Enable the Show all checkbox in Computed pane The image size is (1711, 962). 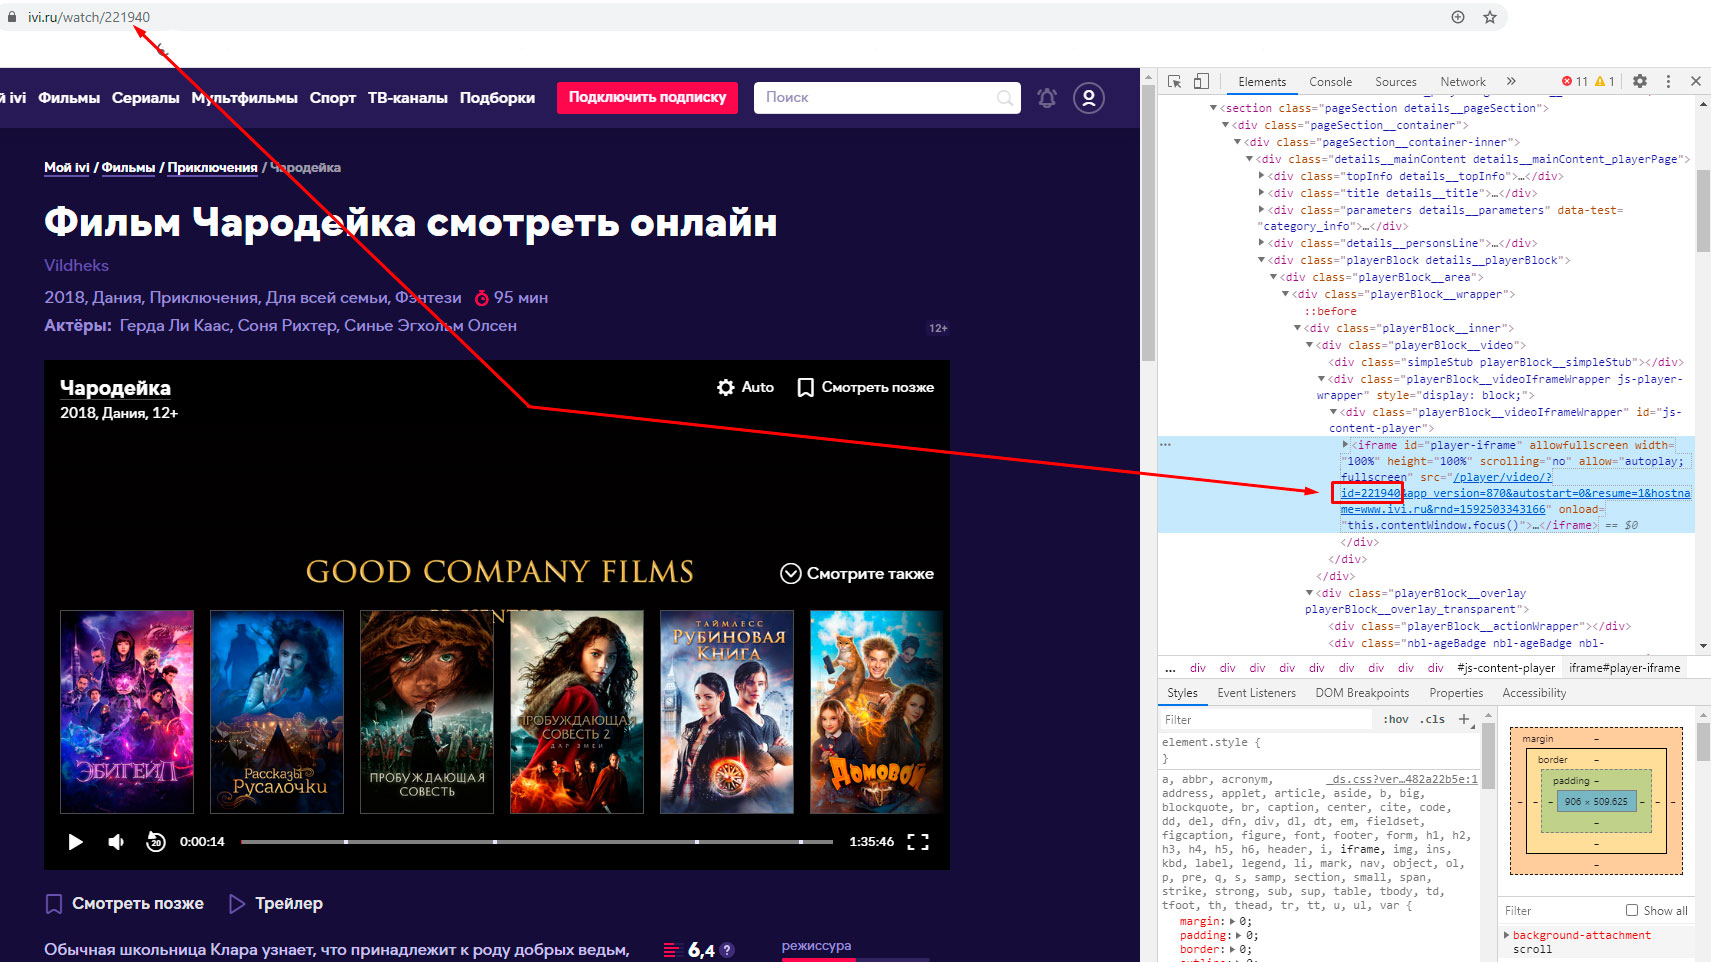(x=1632, y=910)
